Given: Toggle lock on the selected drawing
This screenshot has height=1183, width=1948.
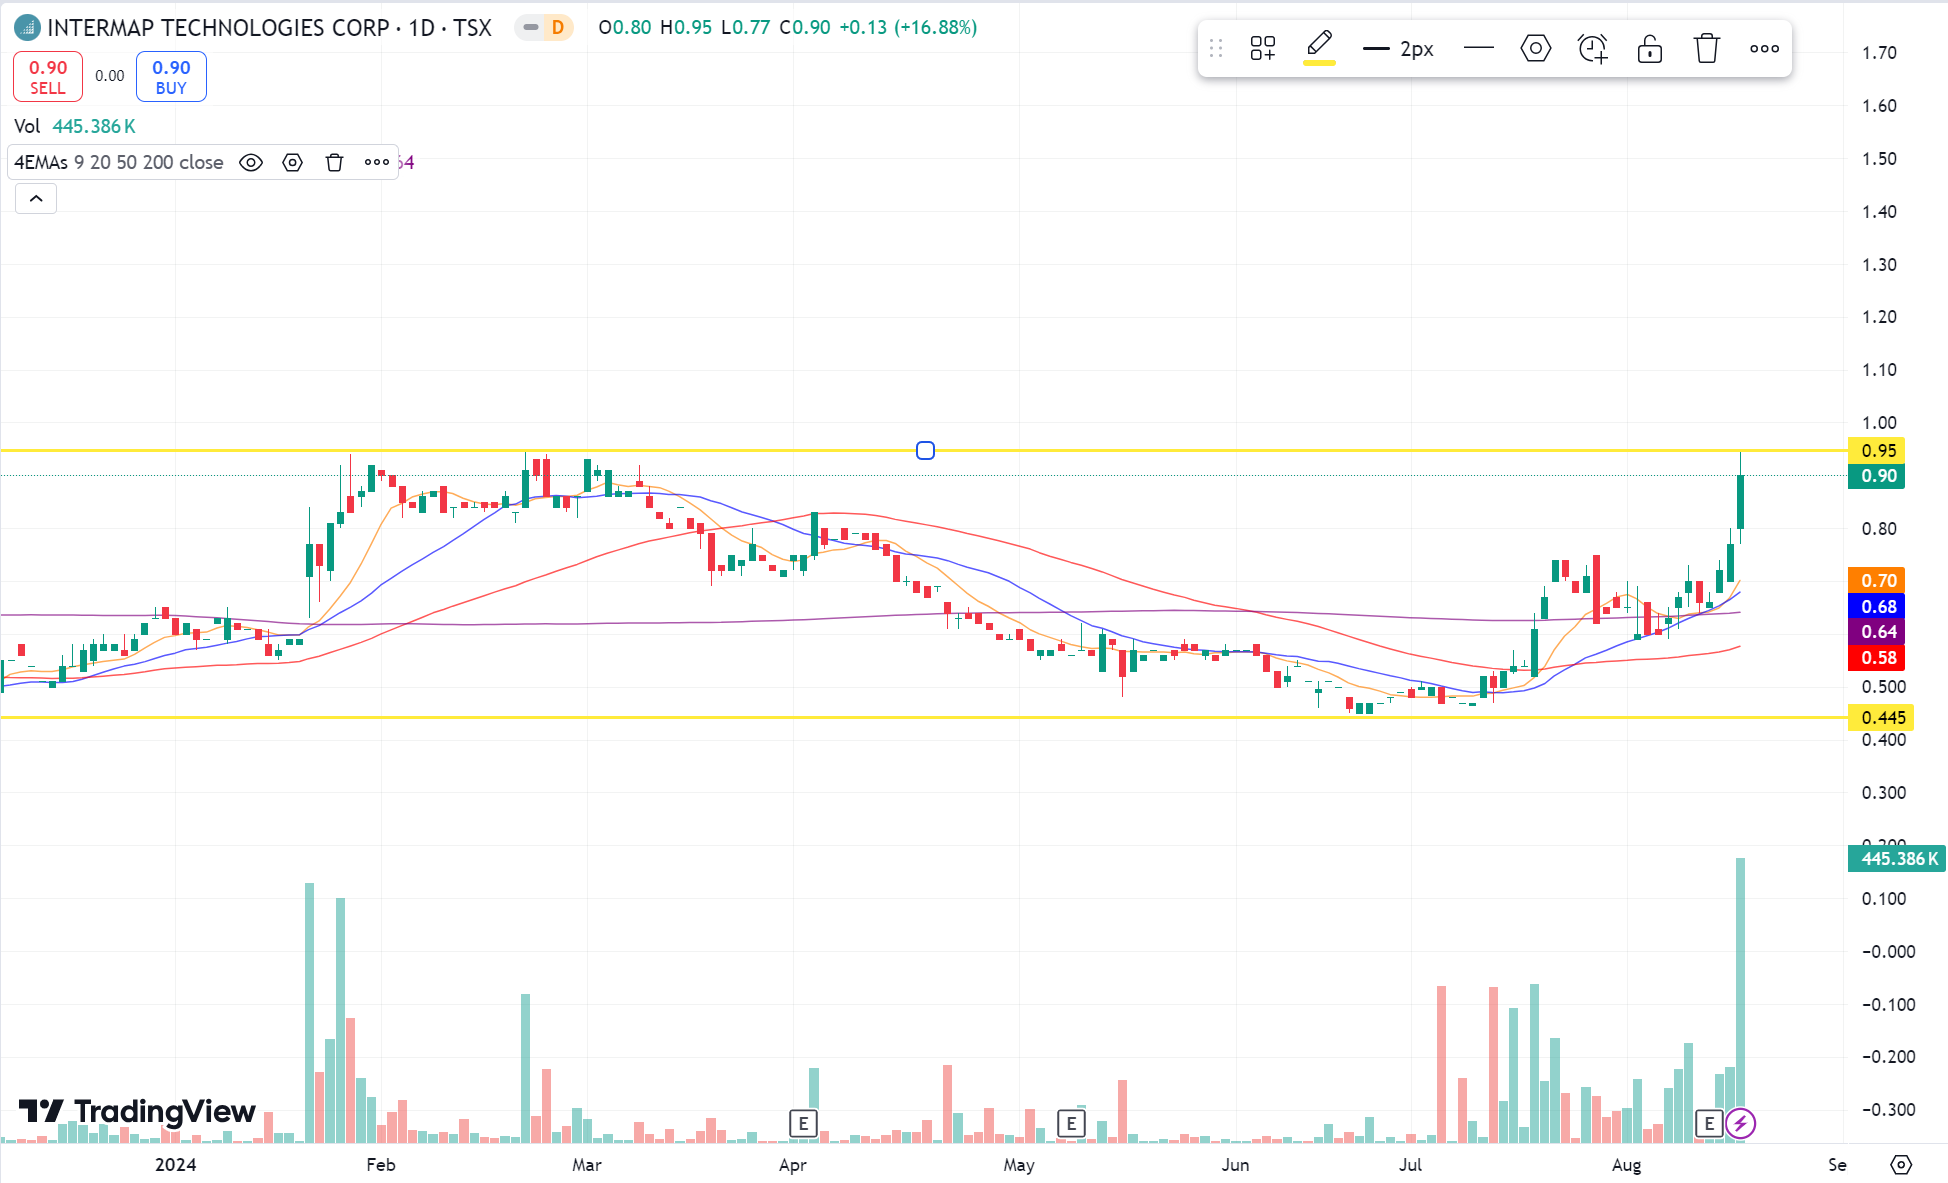Looking at the screenshot, I should [x=1650, y=48].
